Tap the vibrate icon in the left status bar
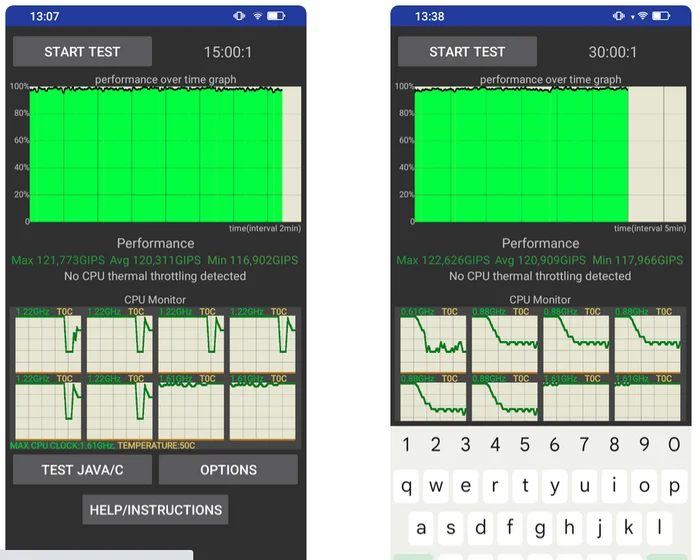 (x=239, y=16)
